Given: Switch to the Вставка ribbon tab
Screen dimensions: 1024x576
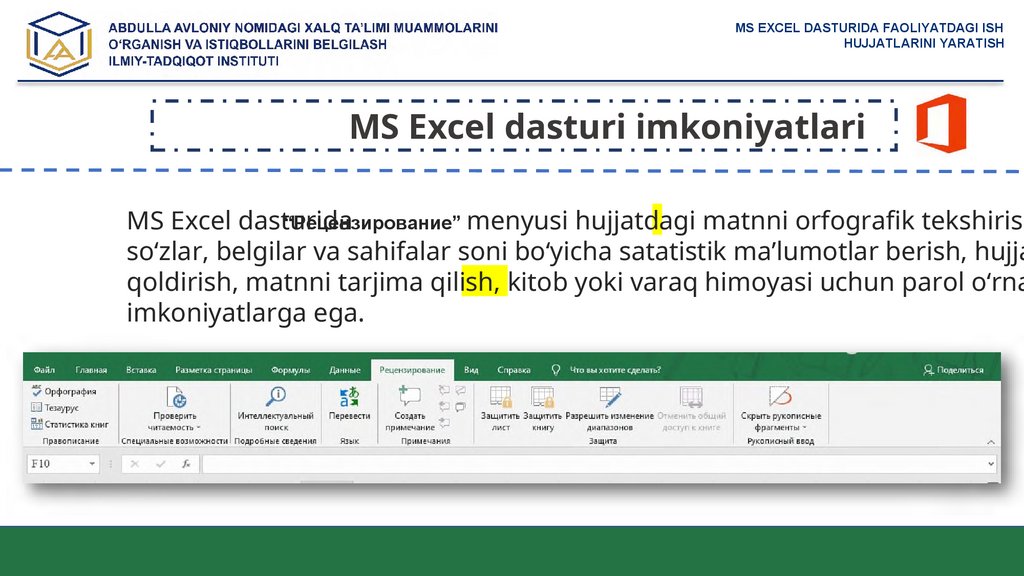Looking at the screenshot, I should coord(141,370).
